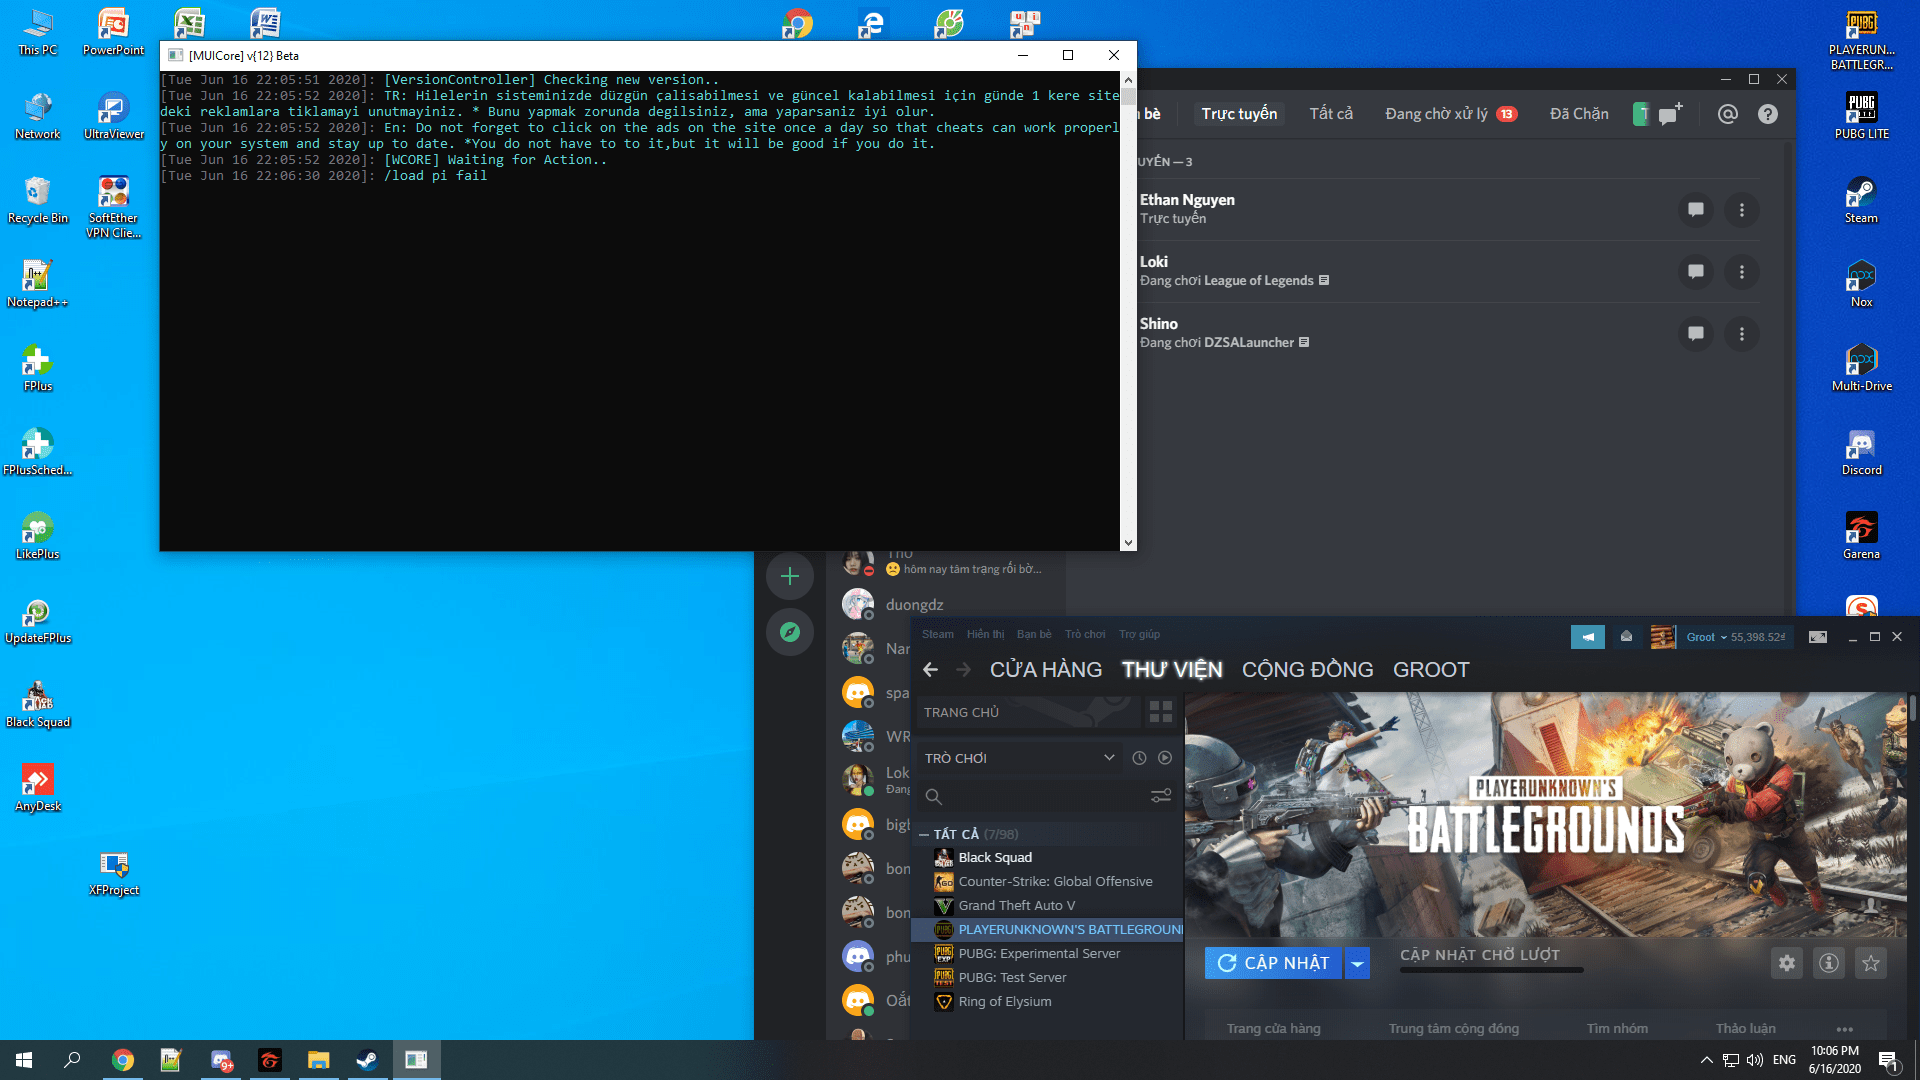Screen dimensions: 1920x1080
Task: Open THƯ VIỆN tab in Steam
Action: point(1172,670)
